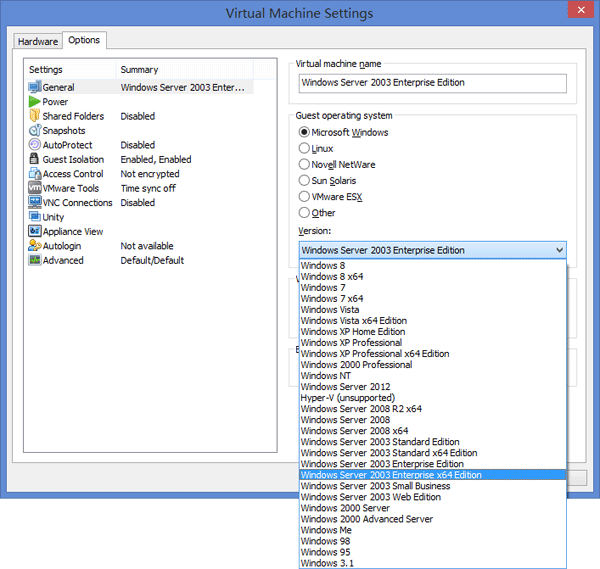Click the Shared Folders icon
This screenshot has height=569, width=600.
click(x=34, y=116)
